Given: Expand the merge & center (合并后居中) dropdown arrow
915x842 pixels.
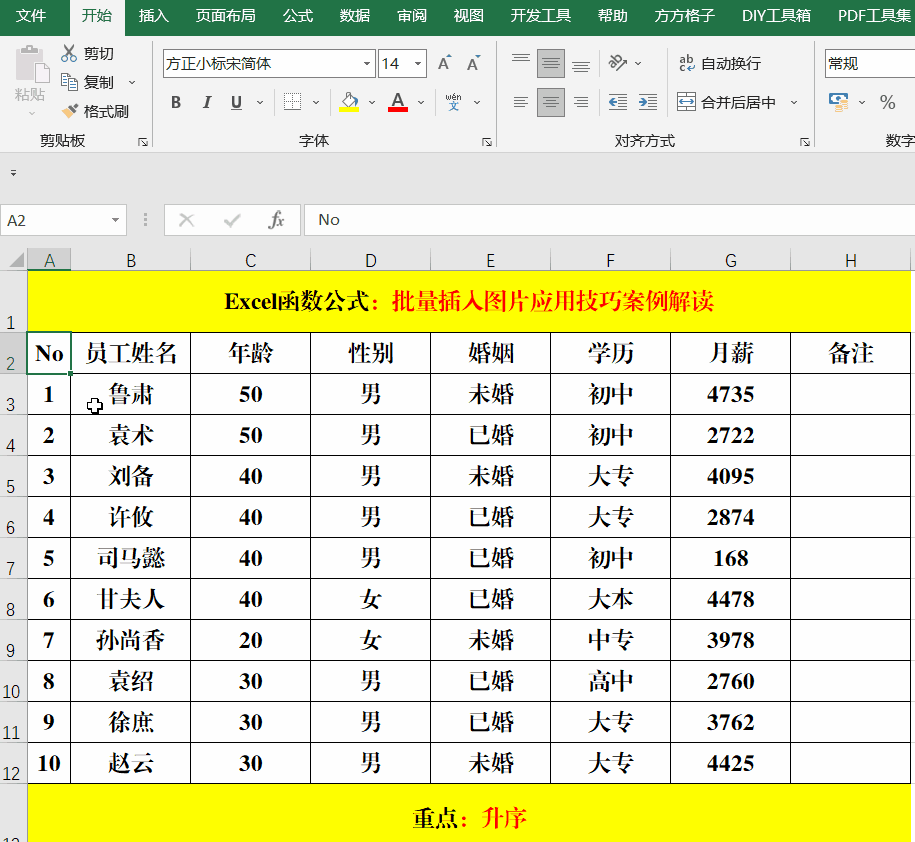Looking at the screenshot, I should click(x=794, y=102).
